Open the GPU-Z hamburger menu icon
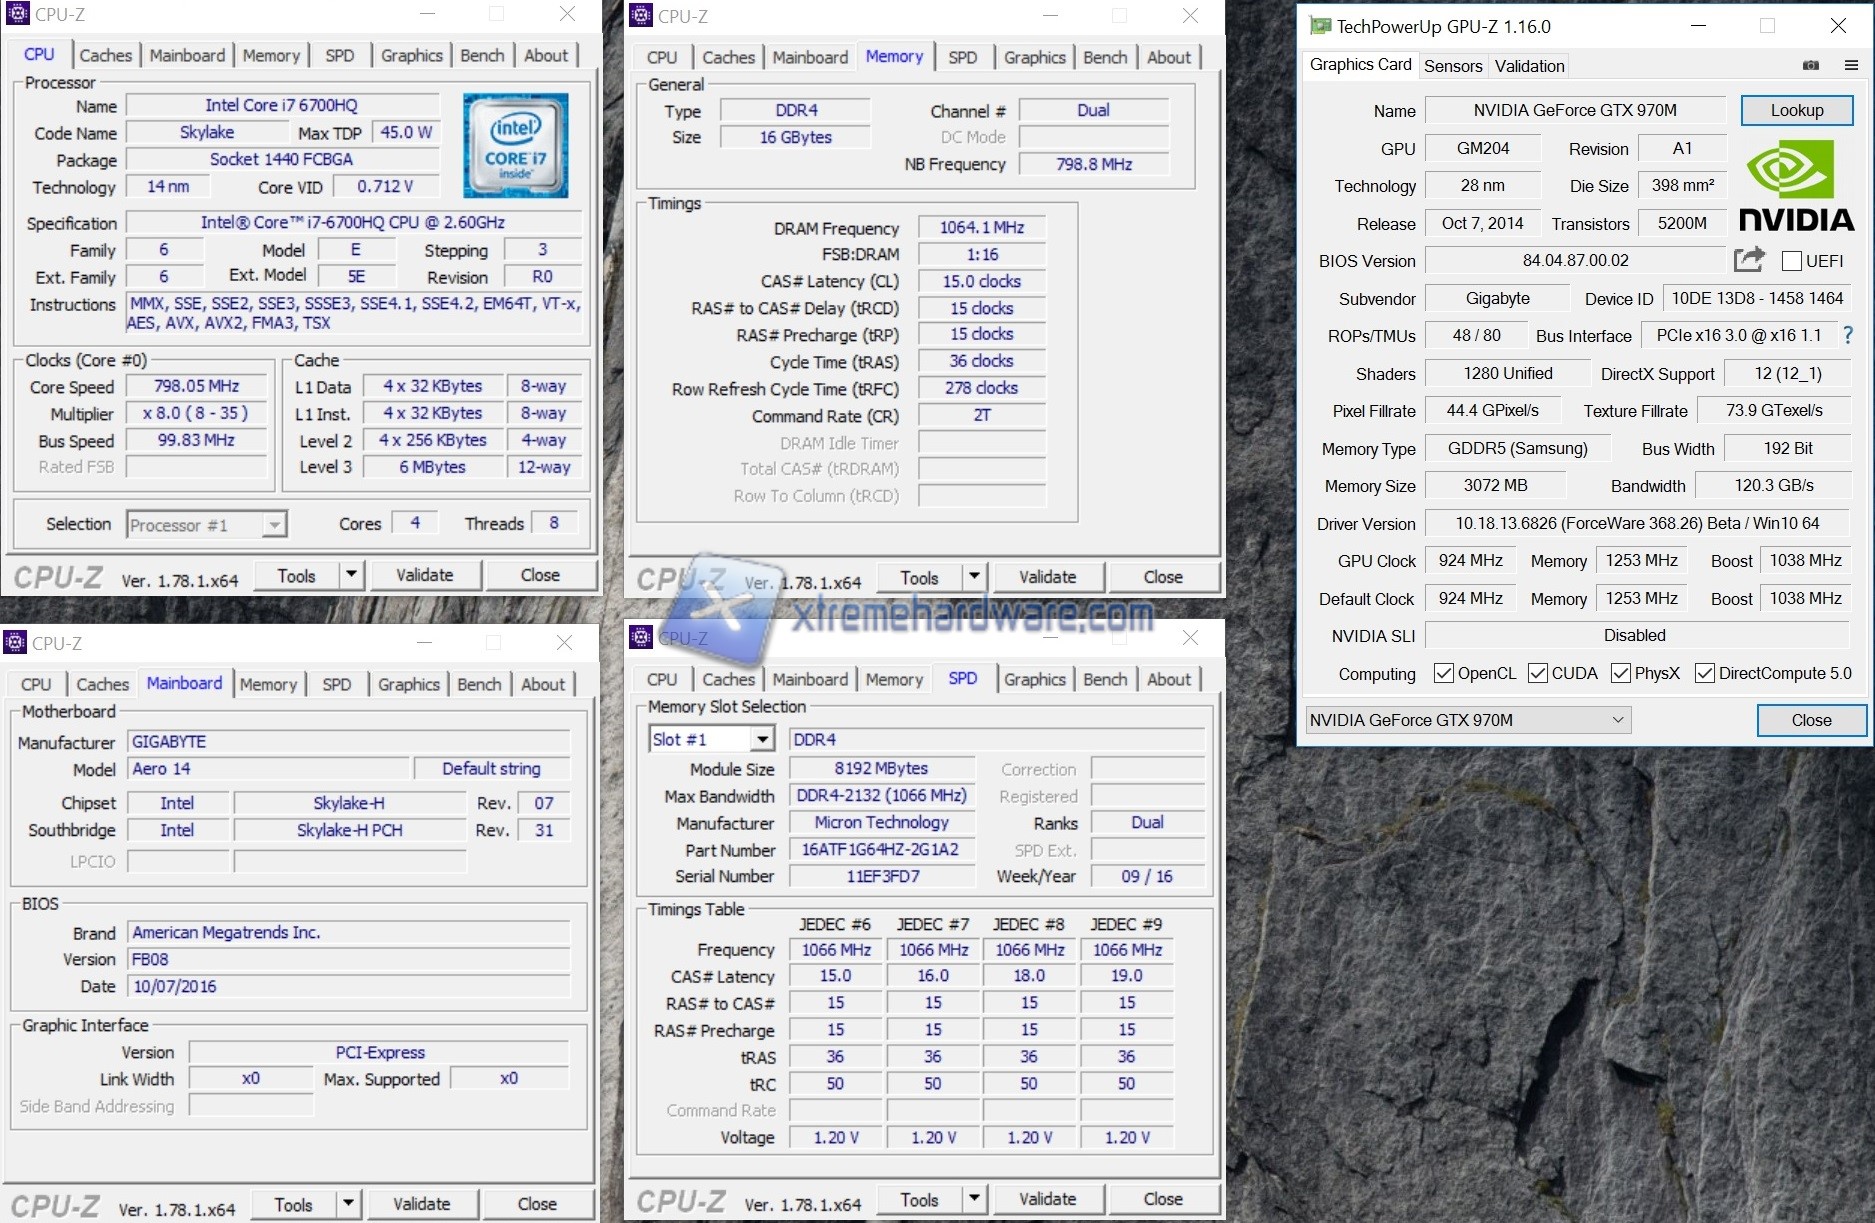 tap(1851, 66)
